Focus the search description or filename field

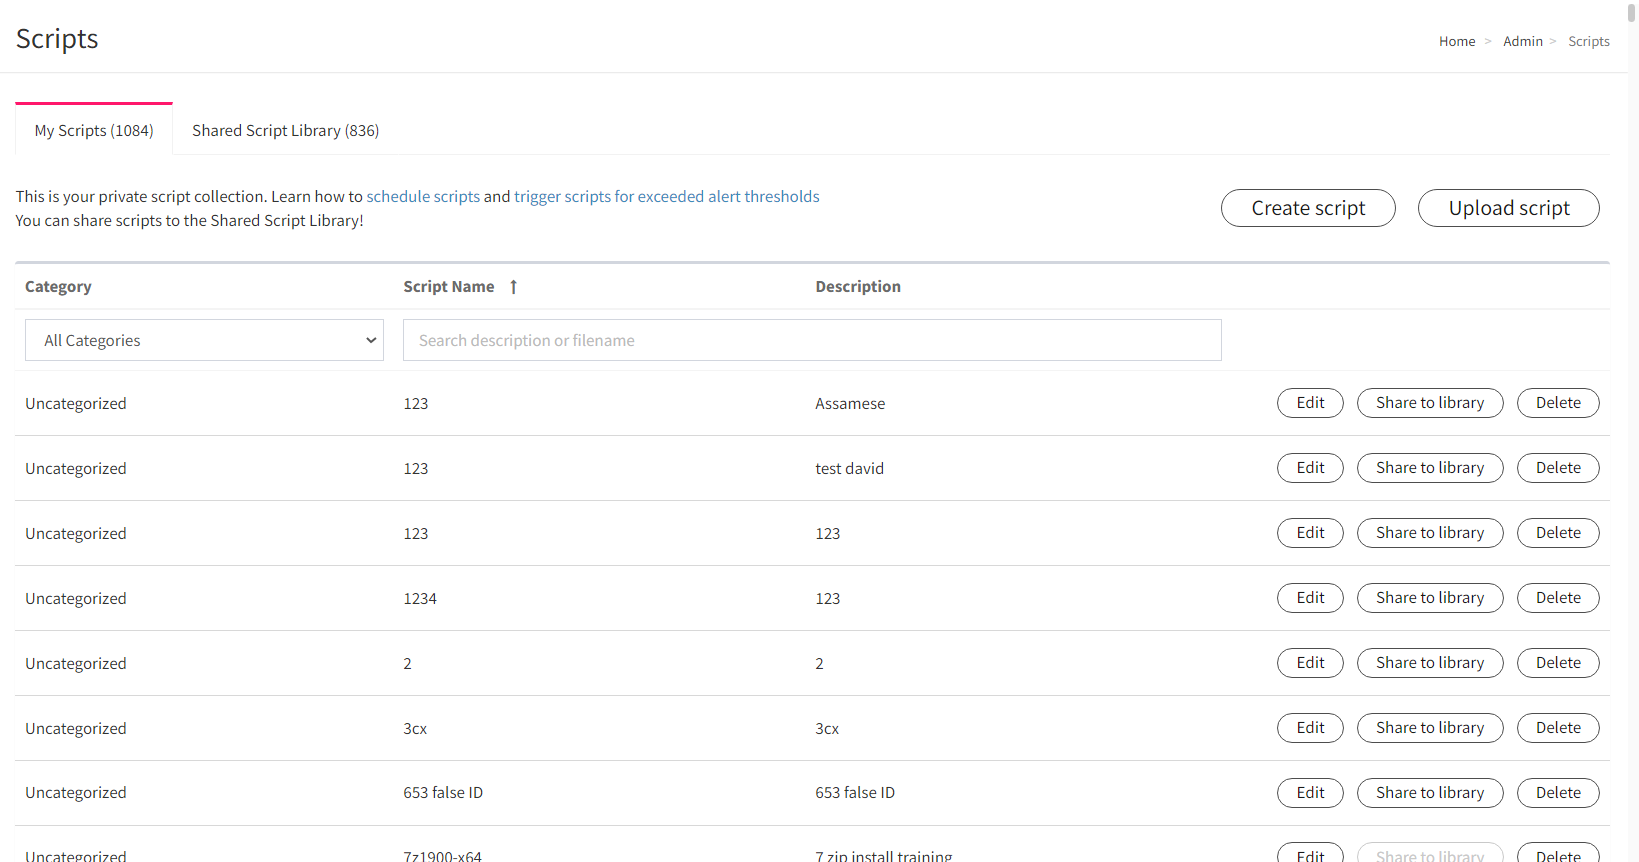pyautogui.click(x=812, y=340)
